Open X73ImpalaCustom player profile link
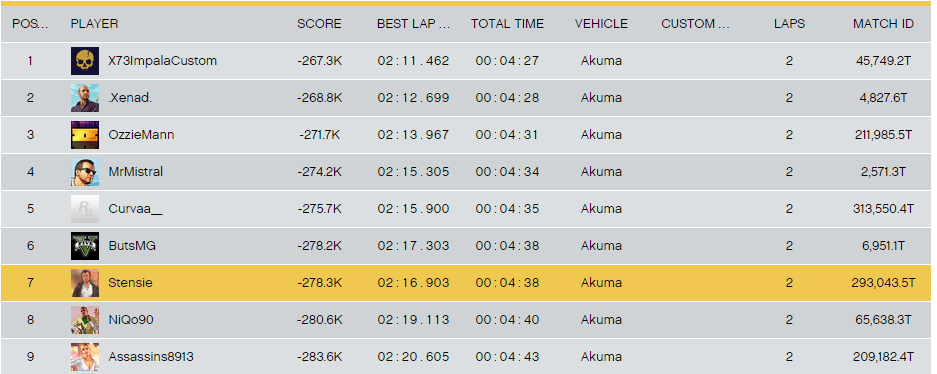 tap(163, 61)
